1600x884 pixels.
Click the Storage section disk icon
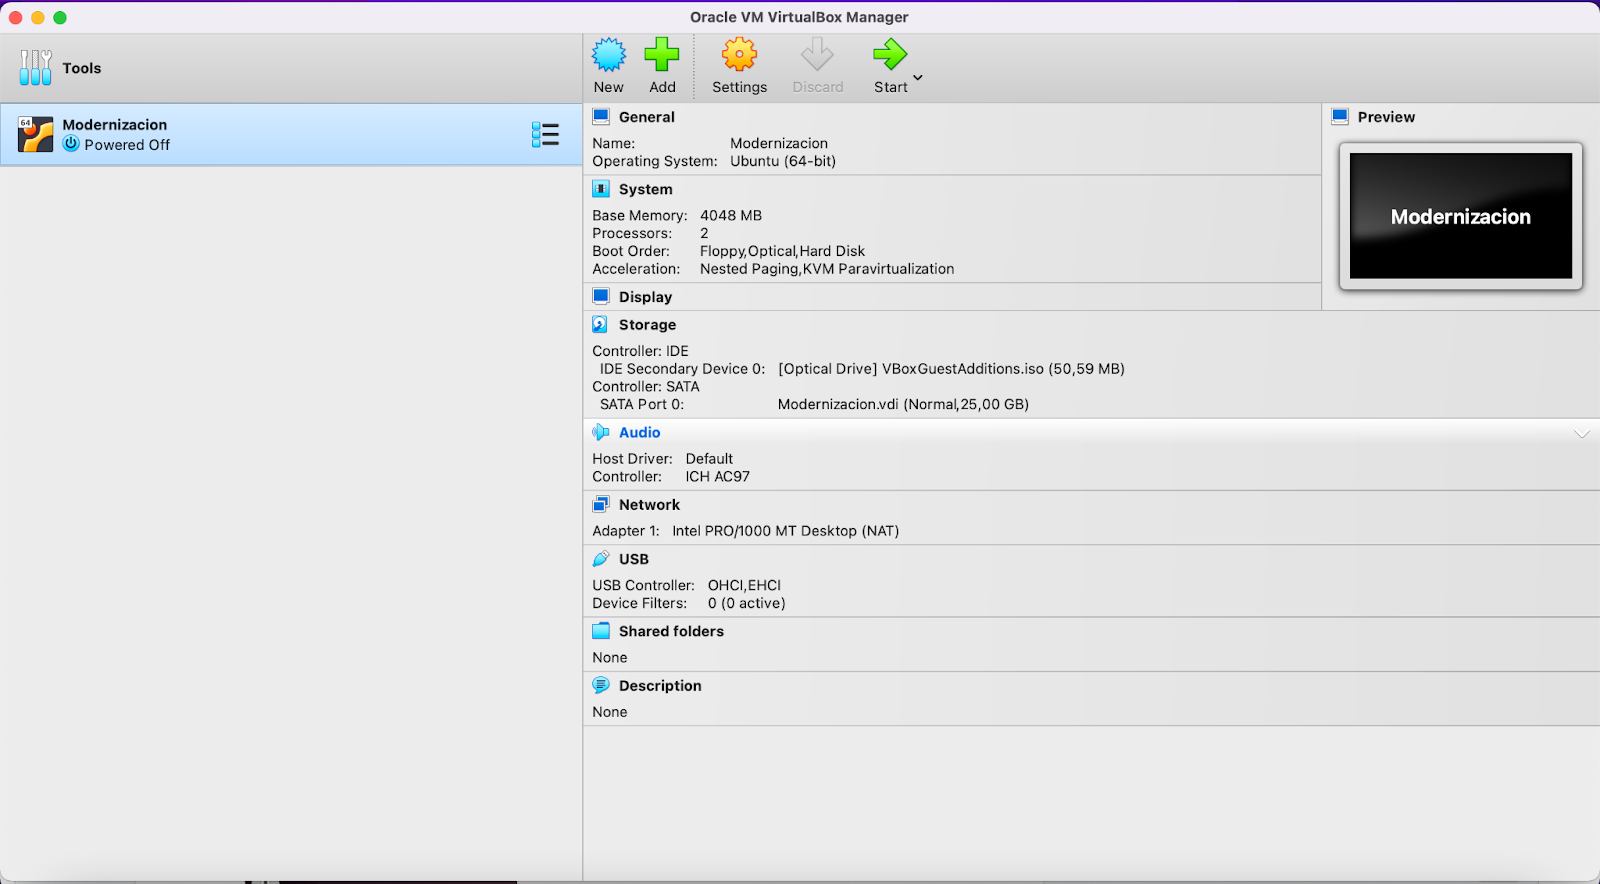point(600,324)
